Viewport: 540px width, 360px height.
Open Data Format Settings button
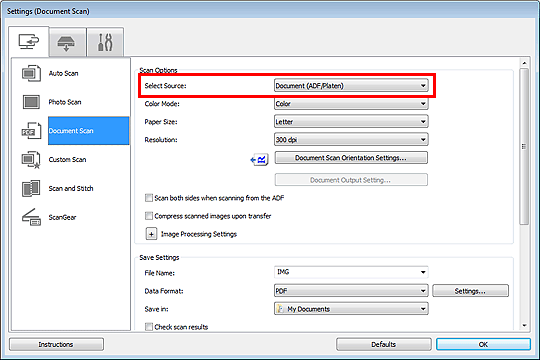click(470, 291)
